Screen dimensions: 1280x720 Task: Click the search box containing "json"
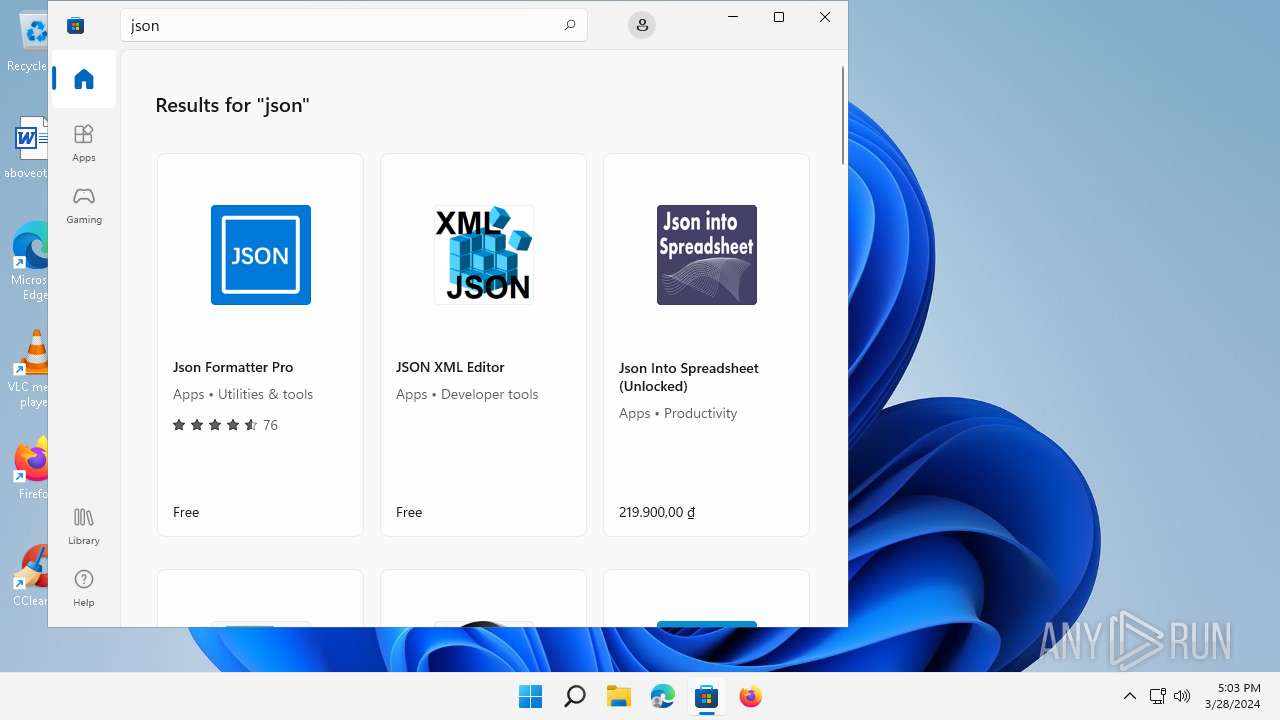pos(354,25)
